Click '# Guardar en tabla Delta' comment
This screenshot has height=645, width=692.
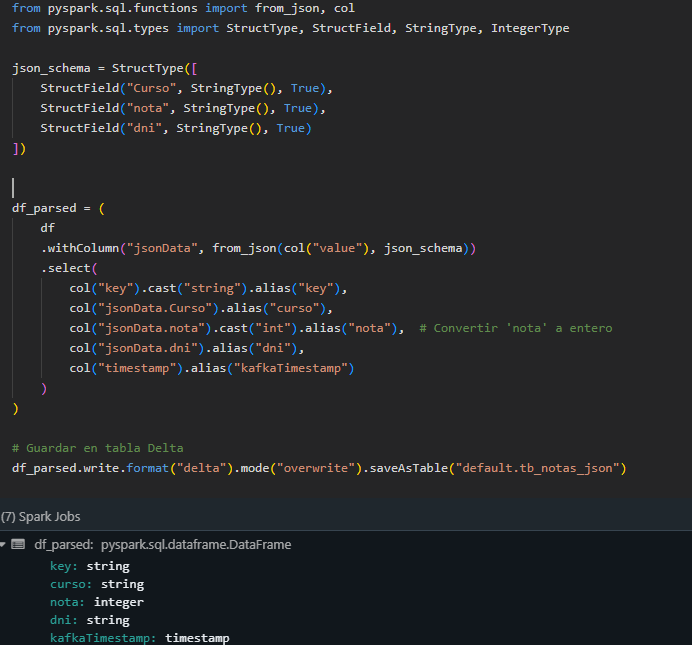[x=98, y=448]
